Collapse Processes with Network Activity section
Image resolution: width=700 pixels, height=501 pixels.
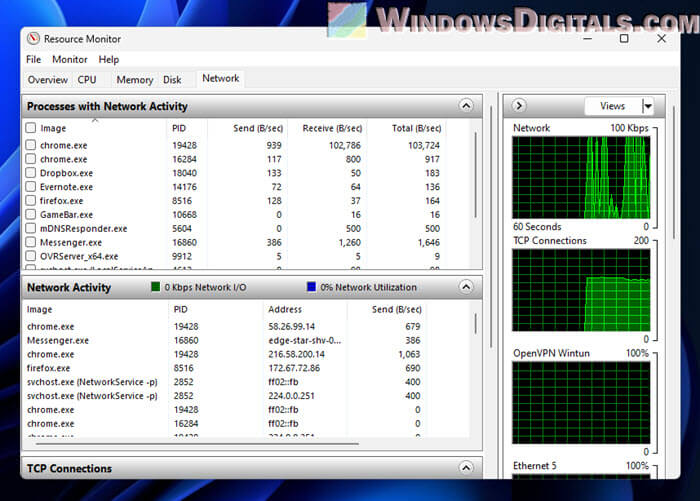pos(466,106)
